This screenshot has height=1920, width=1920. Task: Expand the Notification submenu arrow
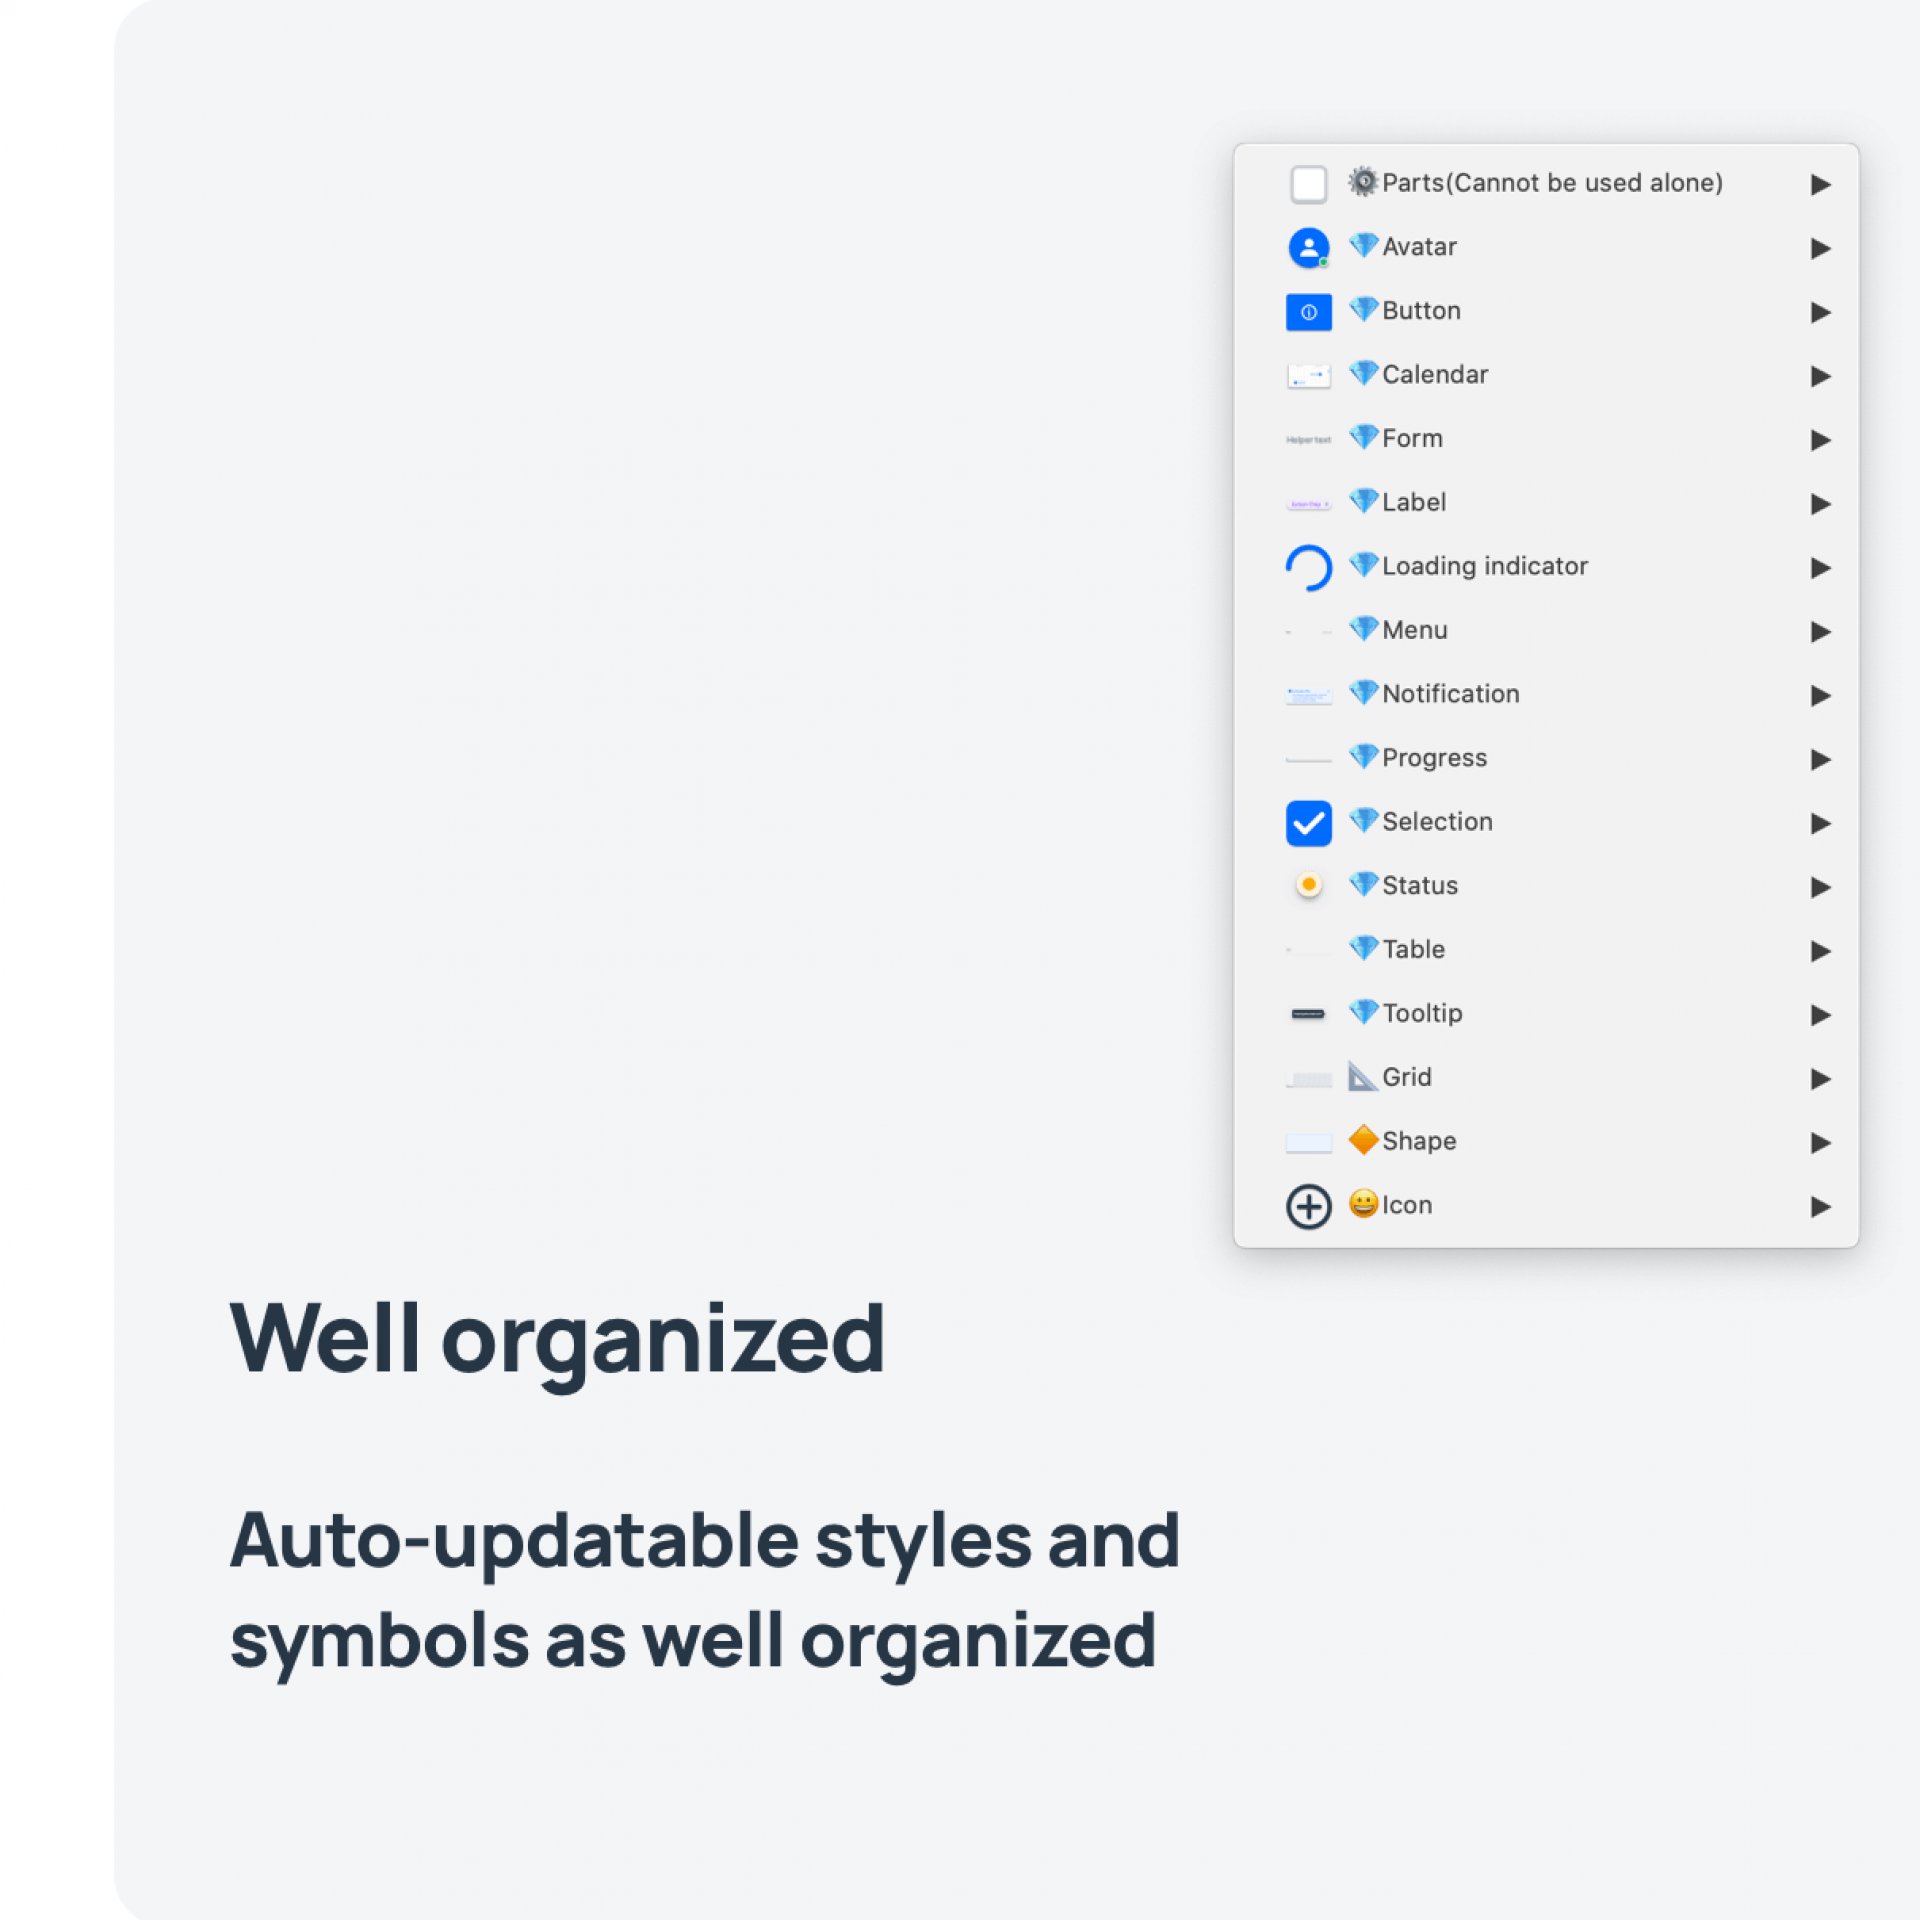(x=1820, y=695)
